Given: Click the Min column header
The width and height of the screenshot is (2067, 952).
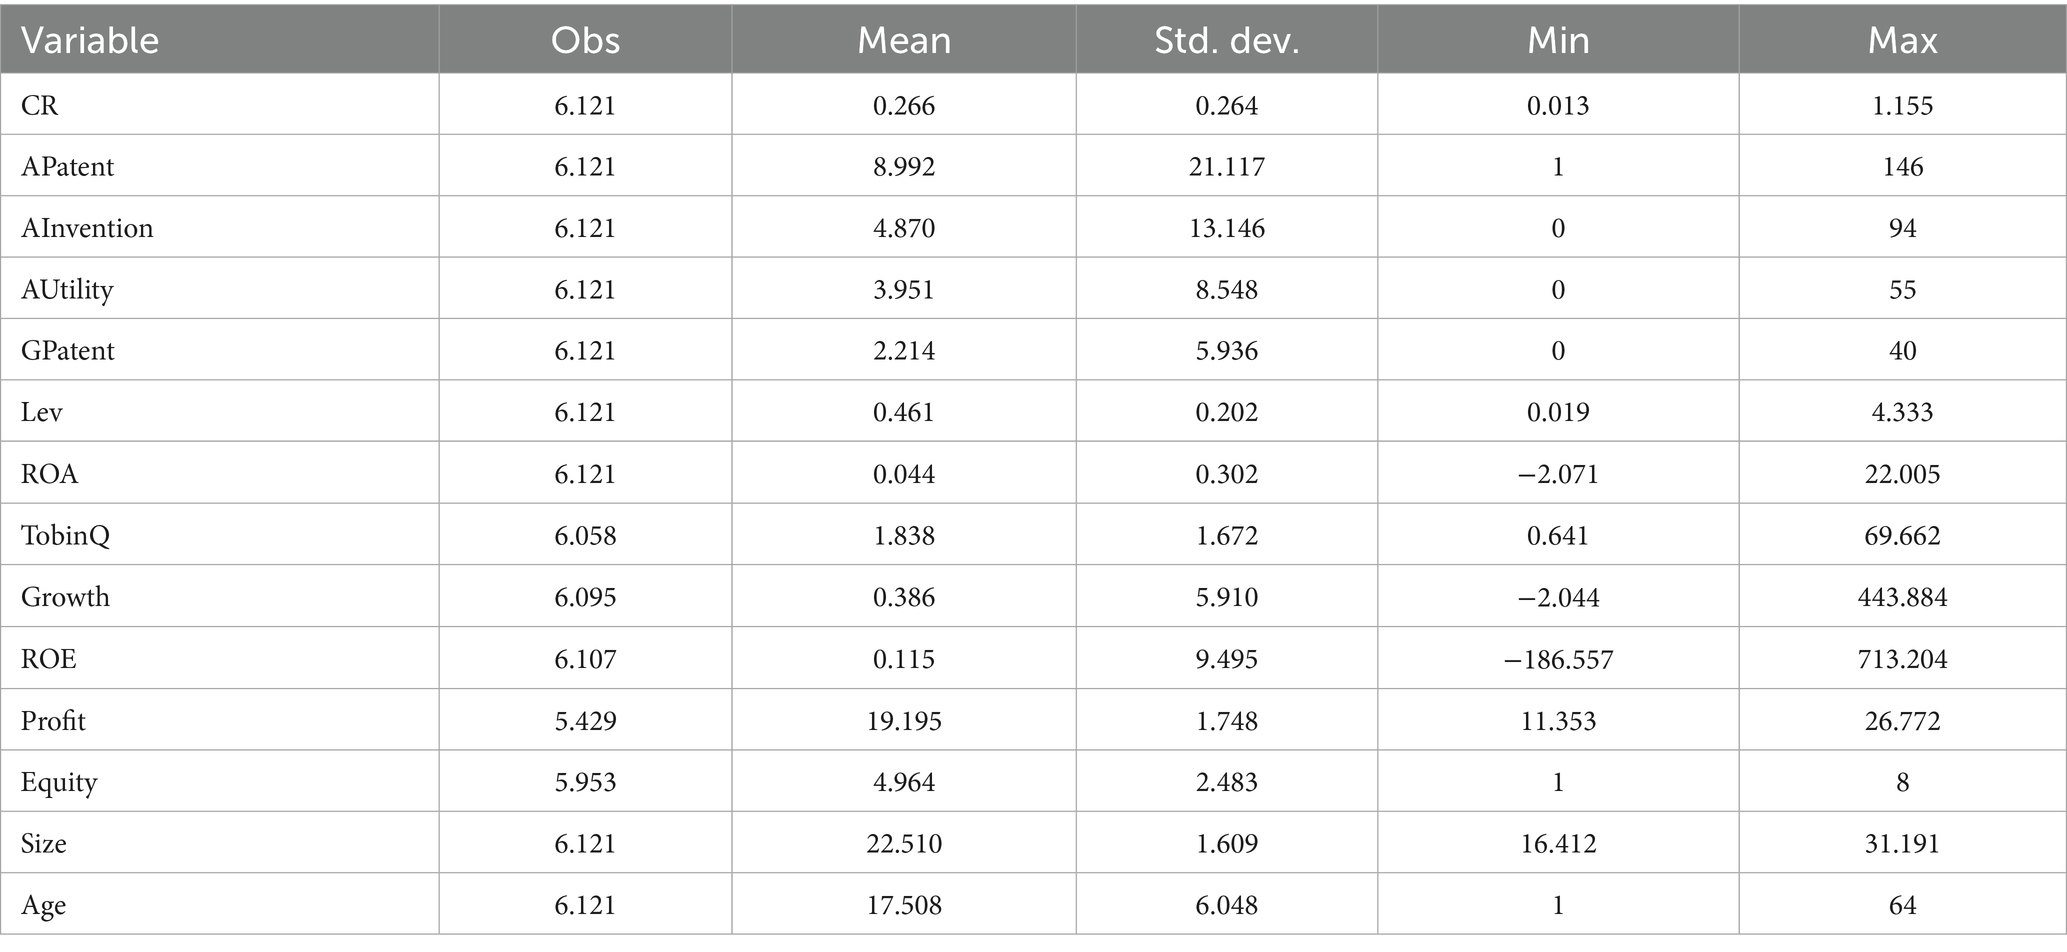Looking at the screenshot, I should (1558, 40).
